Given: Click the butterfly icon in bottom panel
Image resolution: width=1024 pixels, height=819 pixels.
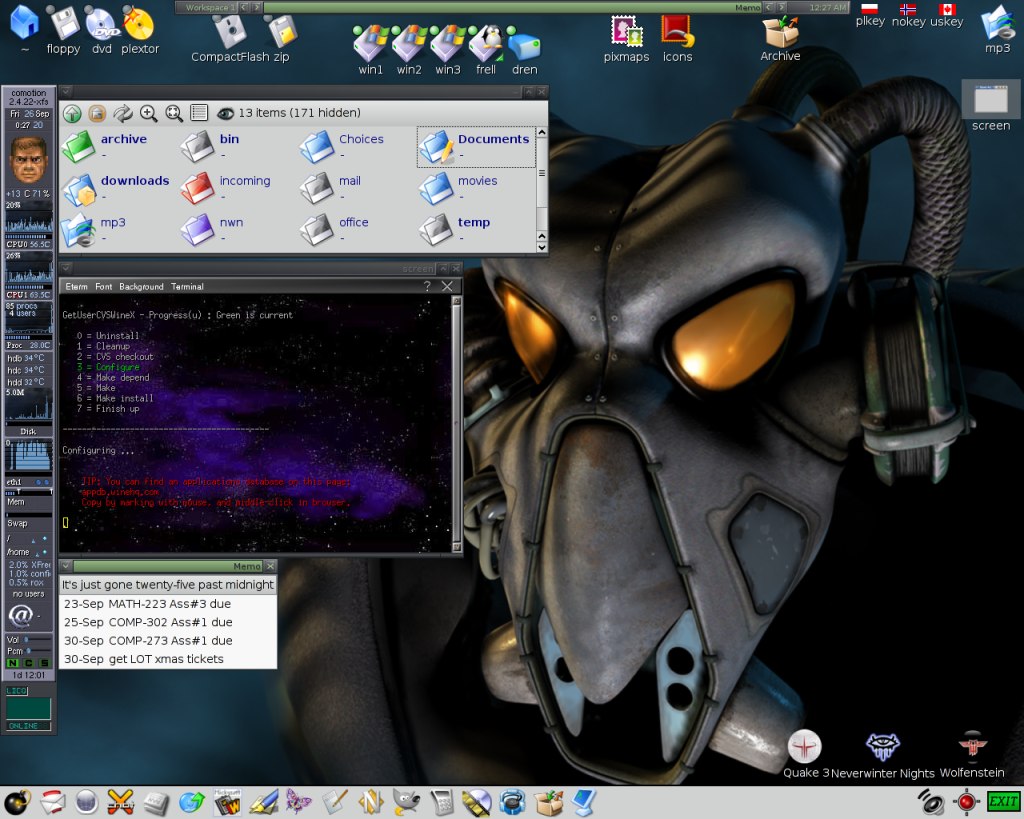Looking at the screenshot, I should pos(298,801).
